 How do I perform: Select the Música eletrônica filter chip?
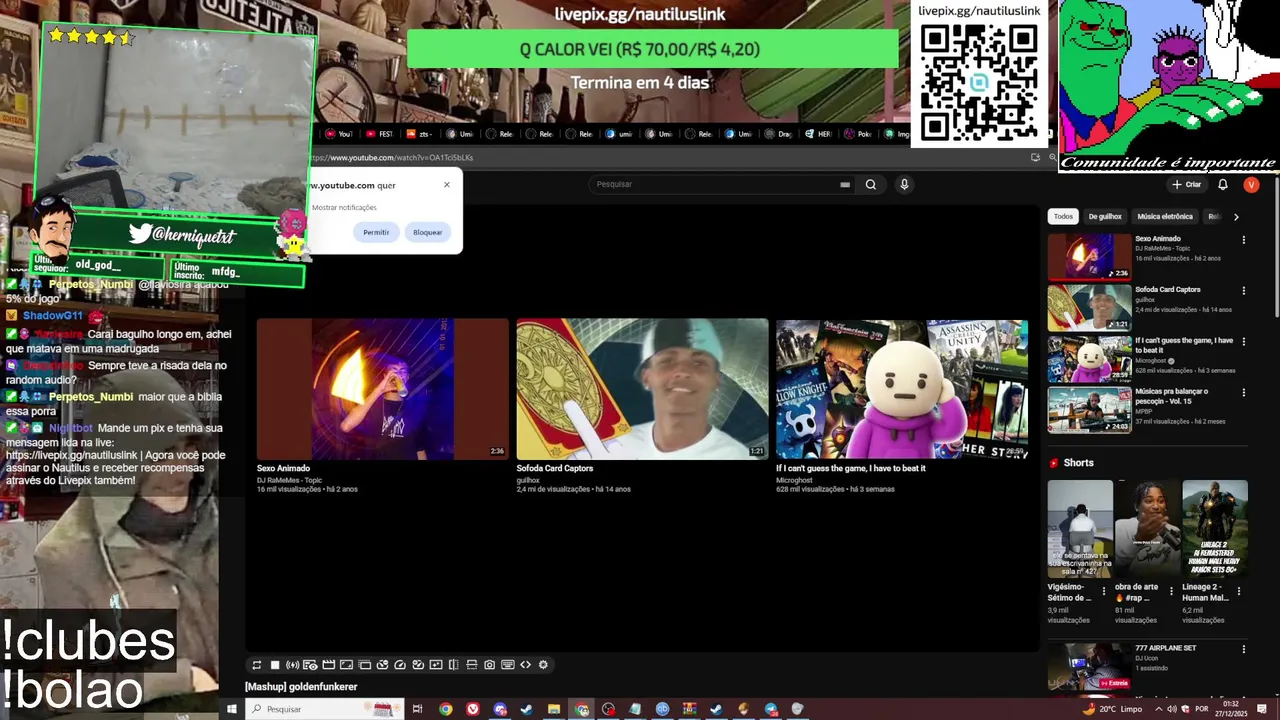1165,216
